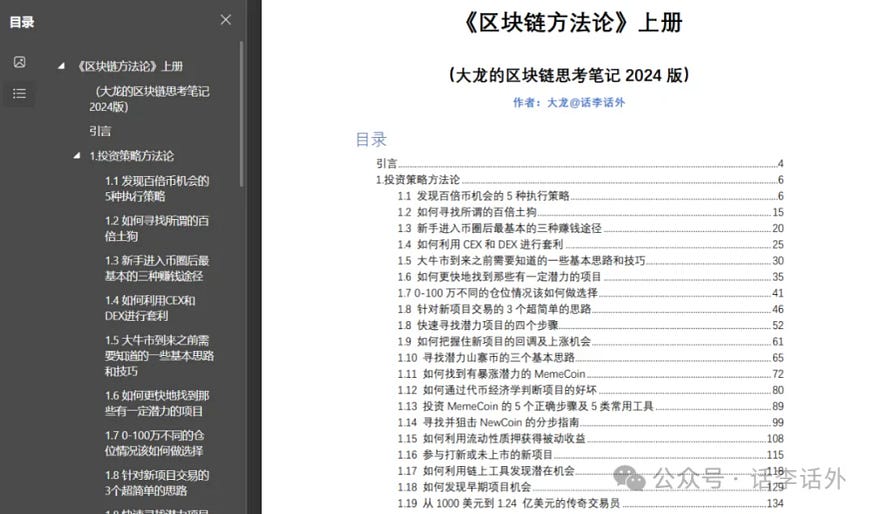Go to TOC entry 1.10 寻找潜力山寨币的三个基本思路
This screenshot has height=514, width=875.
590,358
